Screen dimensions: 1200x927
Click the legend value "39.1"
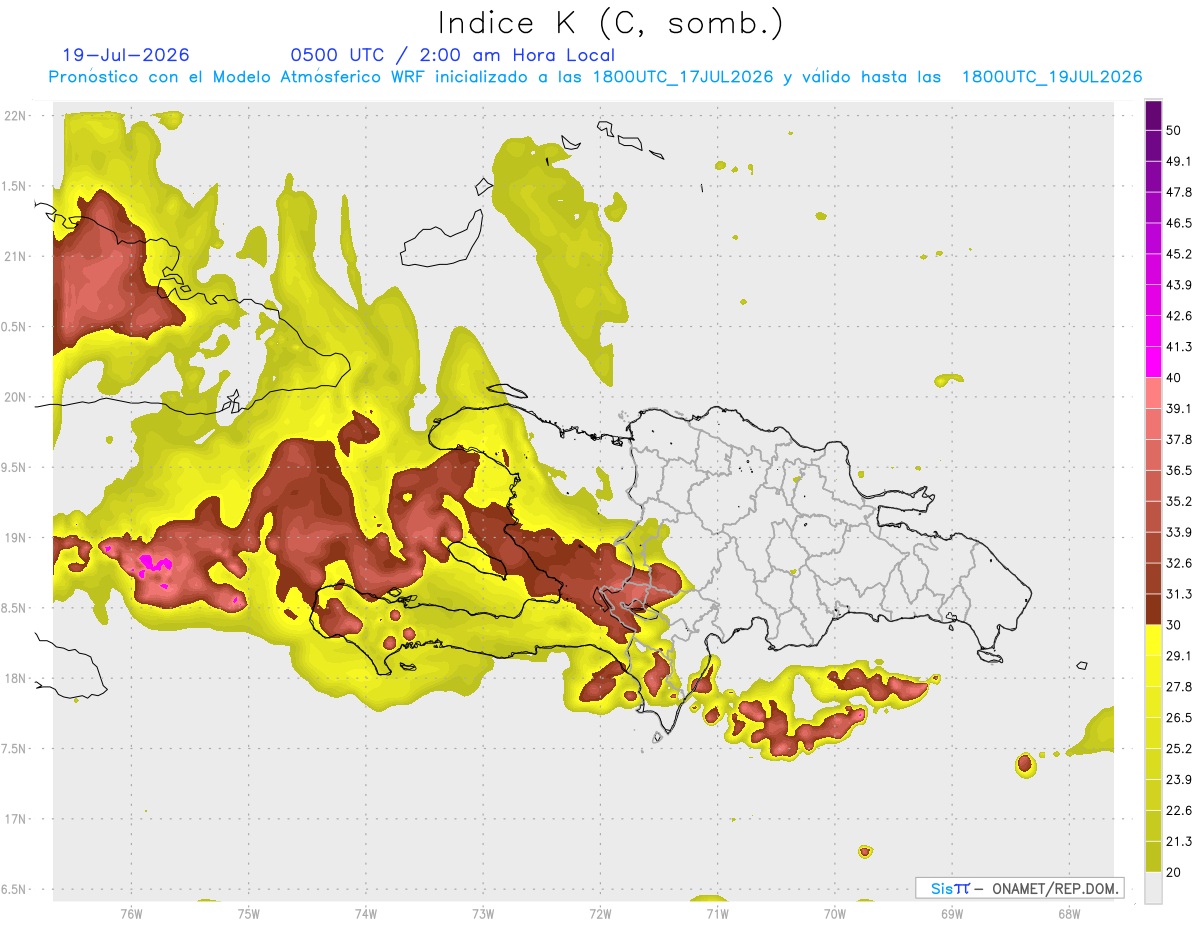(x=1179, y=409)
